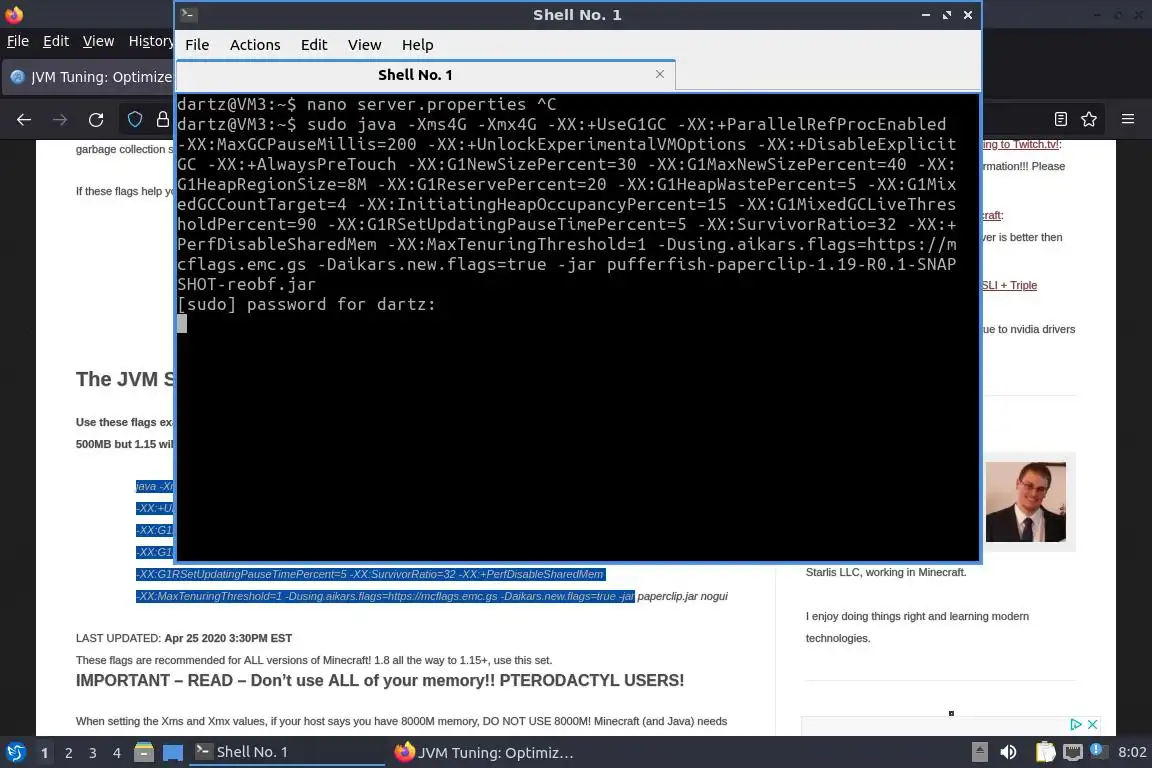Click 'Starlis LLC, working in Minecraft.' text
1152x768 pixels.
(x=886, y=572)
